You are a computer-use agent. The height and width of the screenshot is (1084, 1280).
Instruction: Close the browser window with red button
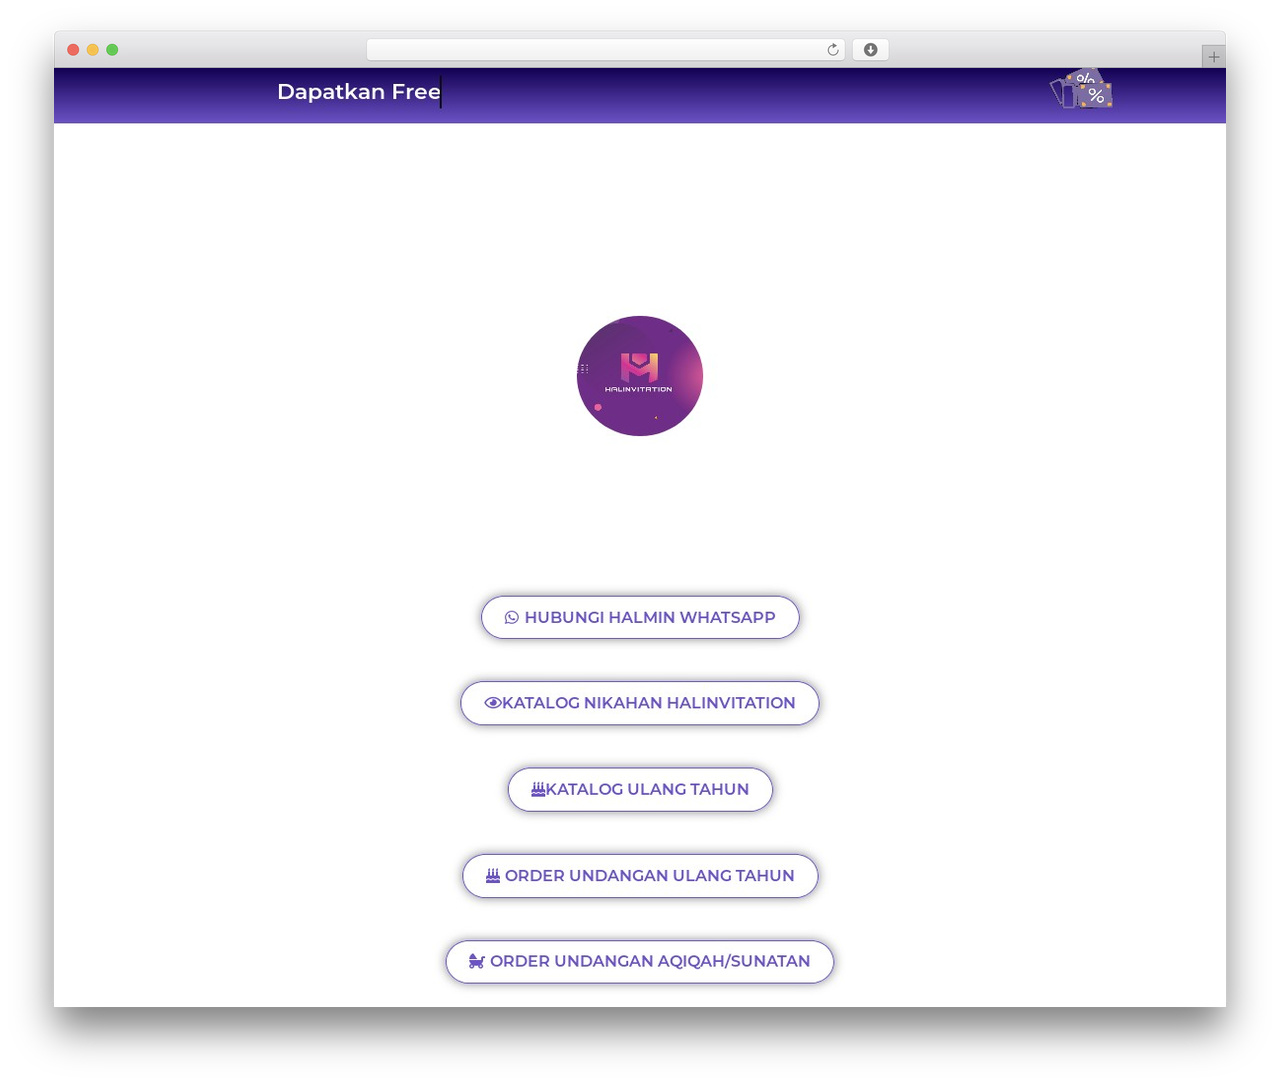(73, 50)
